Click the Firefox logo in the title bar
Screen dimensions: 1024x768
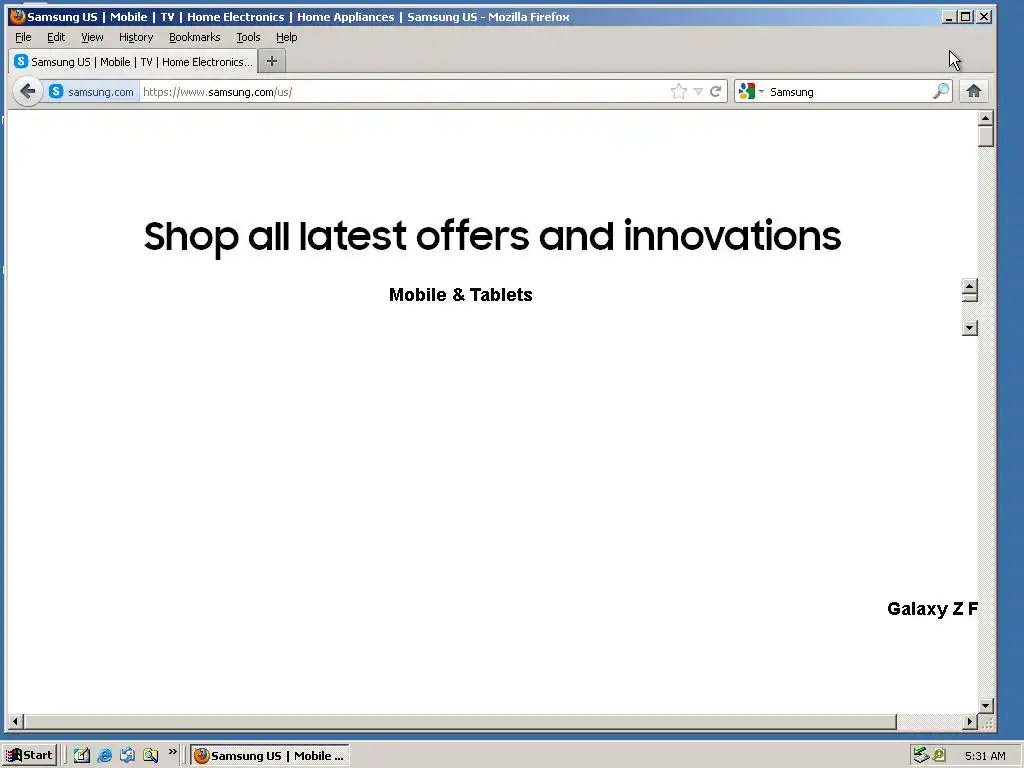18,16
